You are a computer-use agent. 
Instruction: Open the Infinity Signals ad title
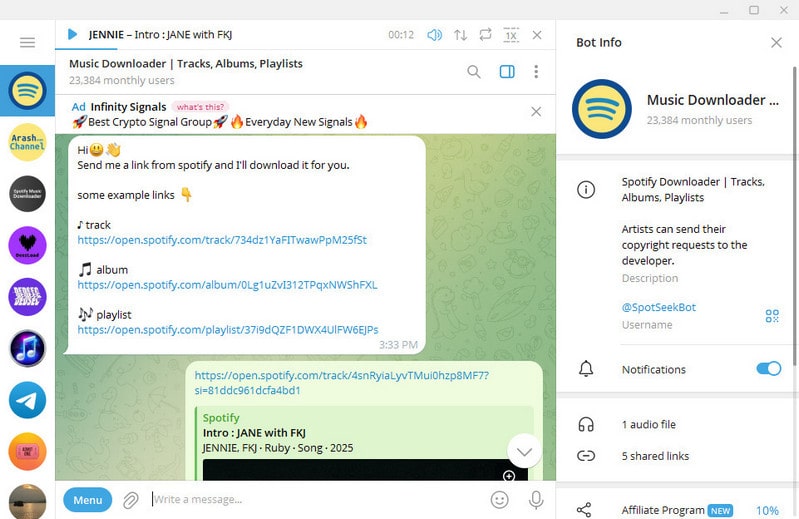(128, 107)
